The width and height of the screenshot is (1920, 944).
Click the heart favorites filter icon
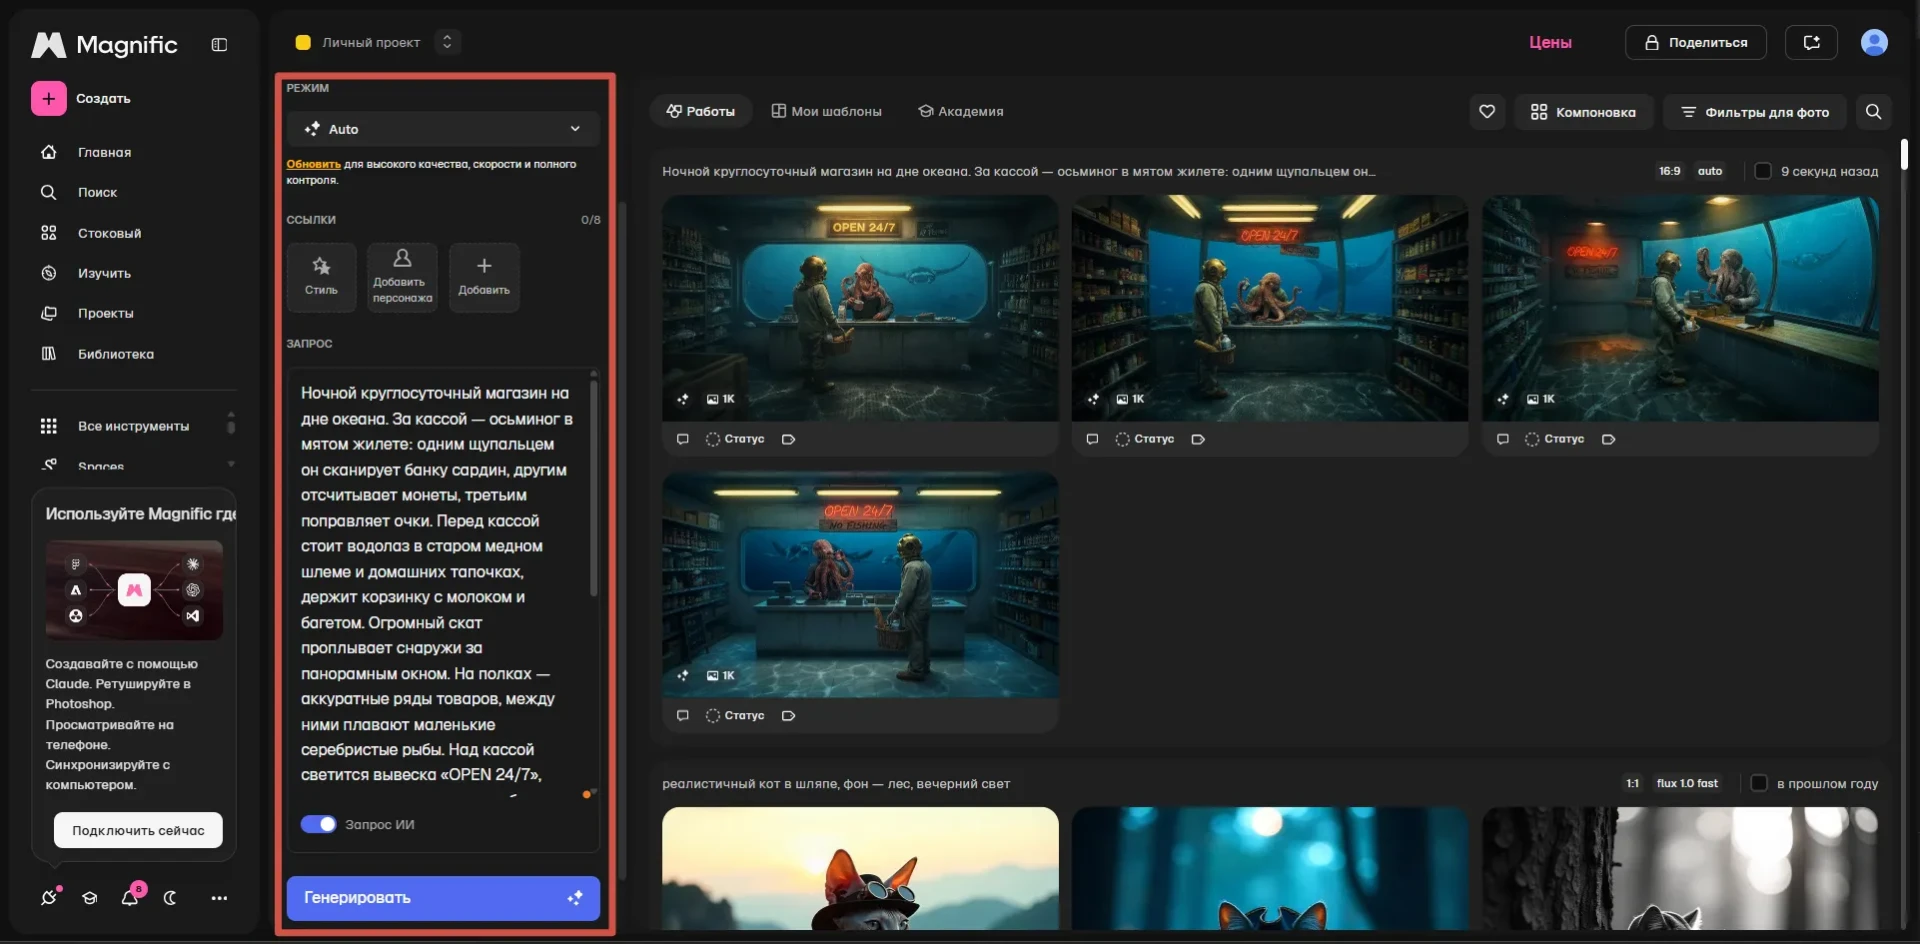[1487, 112]
